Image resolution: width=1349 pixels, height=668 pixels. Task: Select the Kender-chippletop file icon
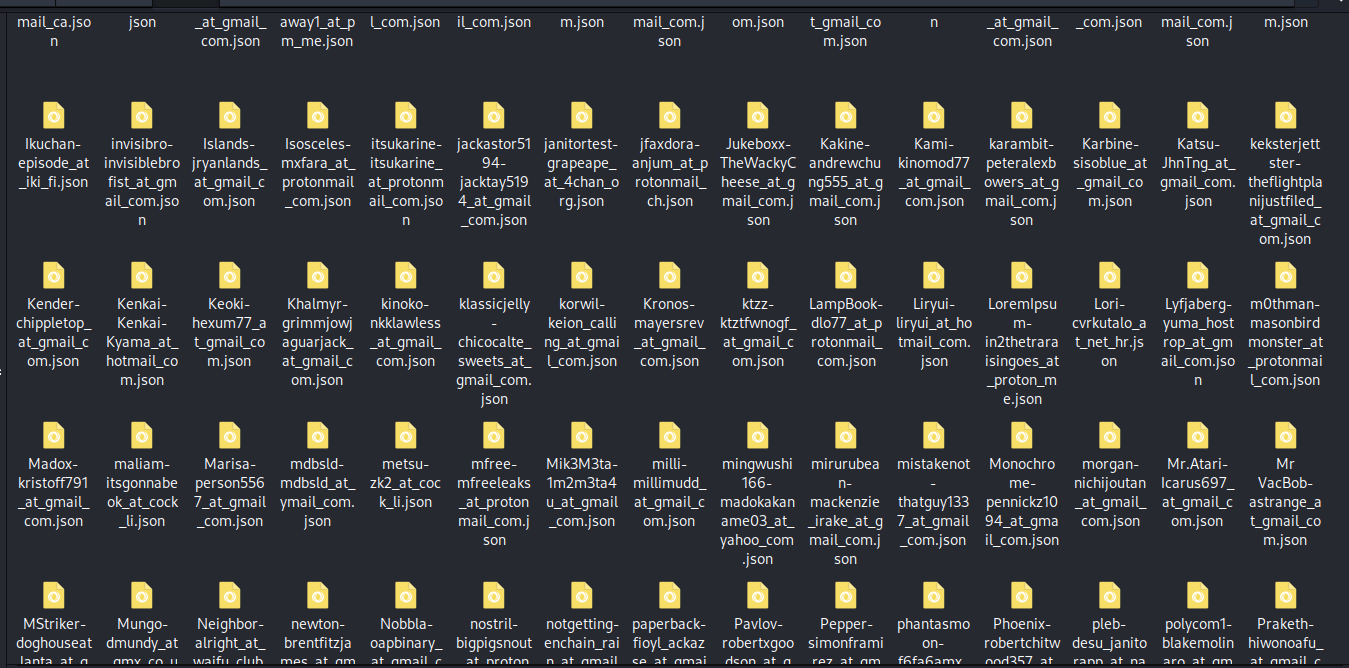point(54,276)
